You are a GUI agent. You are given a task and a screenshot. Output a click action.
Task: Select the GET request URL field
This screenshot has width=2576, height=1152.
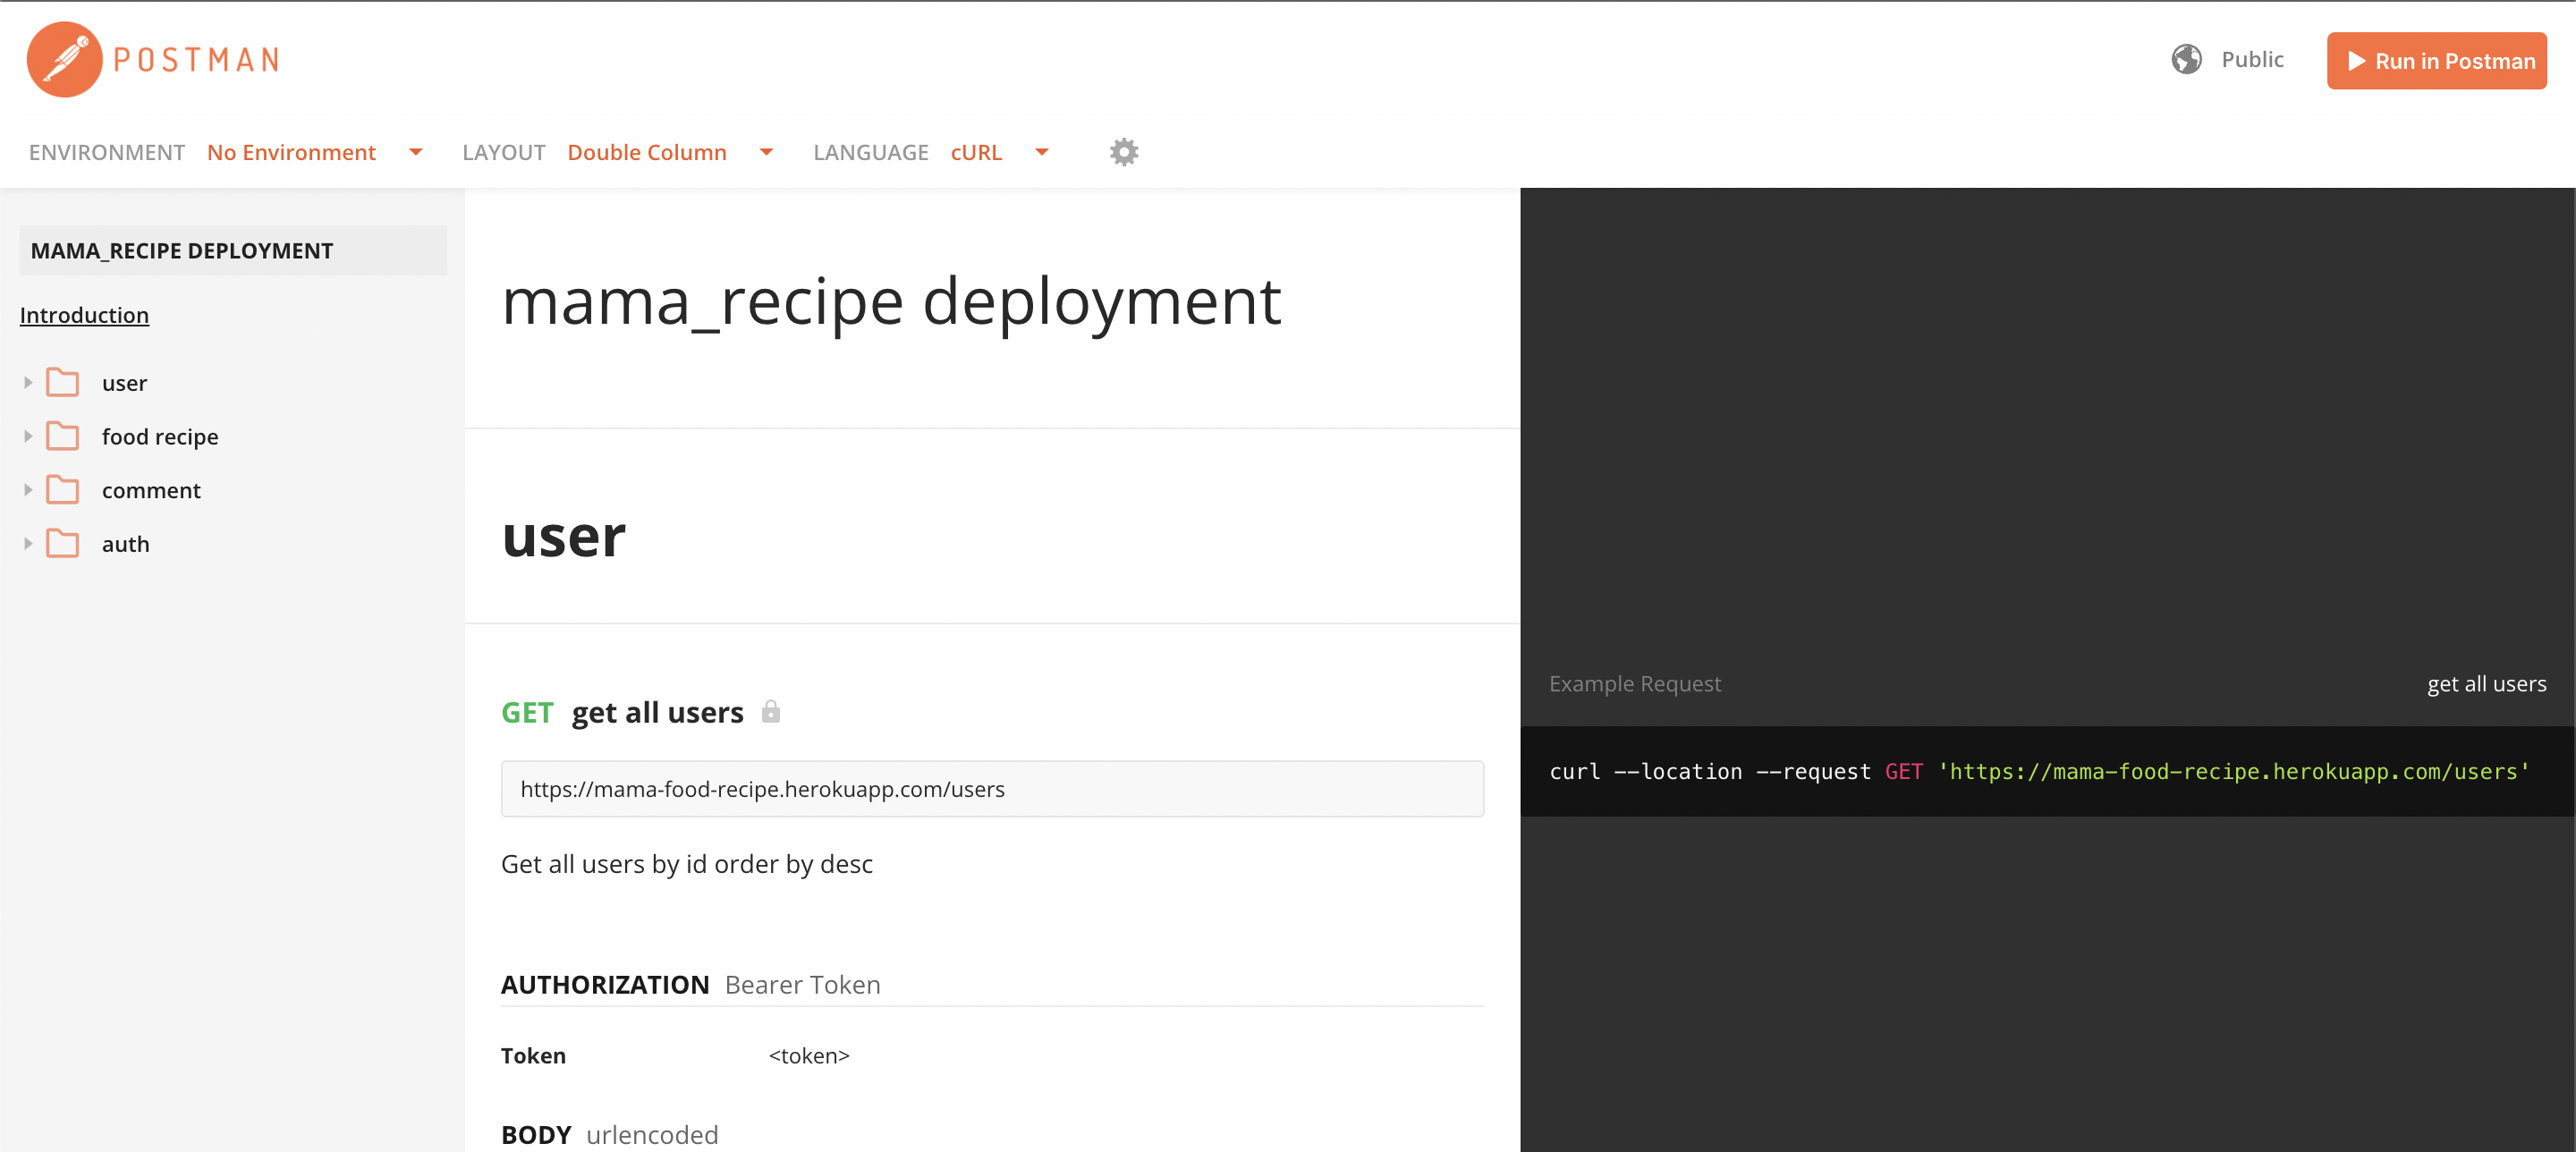pos(991,789)
